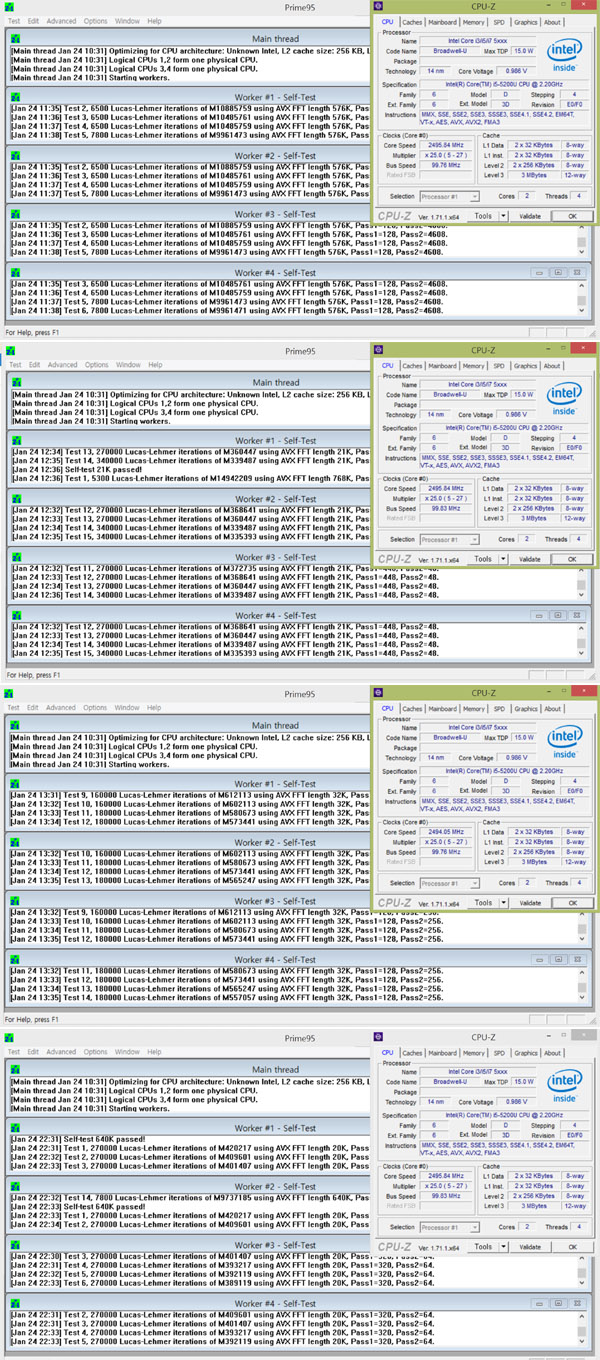Click Validate button in CPU-Z beside 11:3x log
The image size is (600, 1360).
point(530,216)
